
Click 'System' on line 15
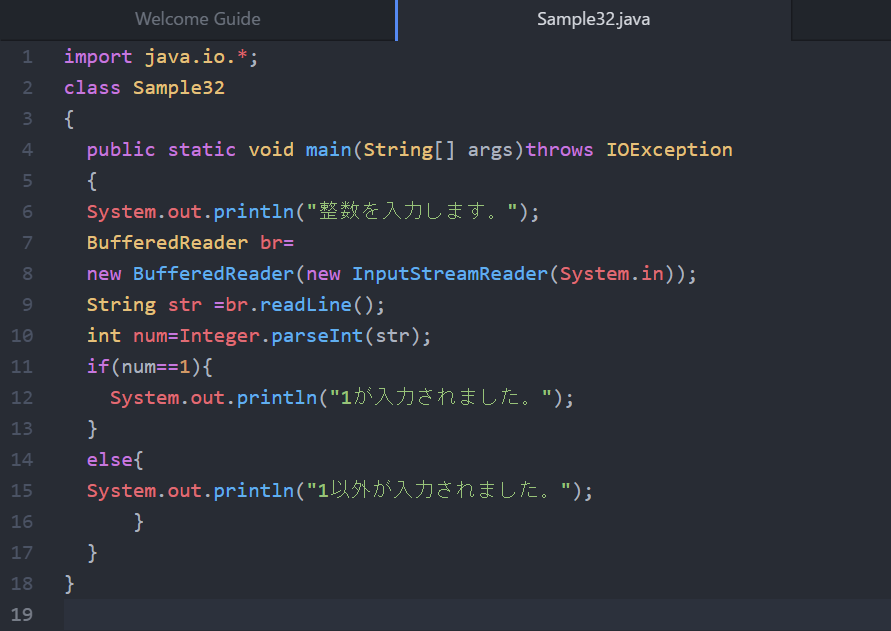[121, 491]
